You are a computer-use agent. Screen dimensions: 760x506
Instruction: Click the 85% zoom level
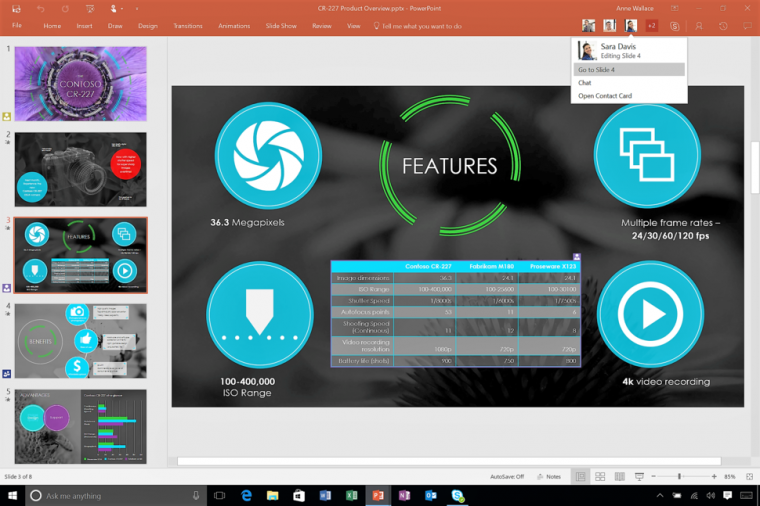[x=729, y=477]
